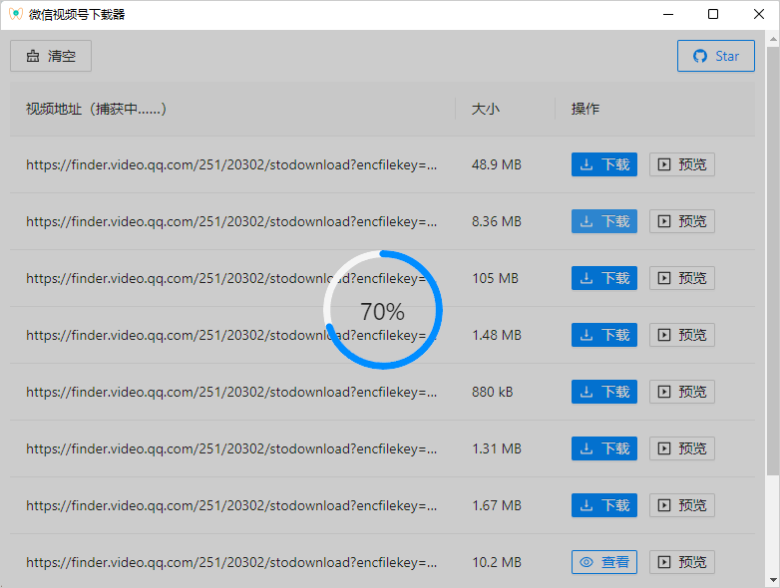Preview the 1.67 MB video
The image size is (780, 588).
click(x=682, y=506)
